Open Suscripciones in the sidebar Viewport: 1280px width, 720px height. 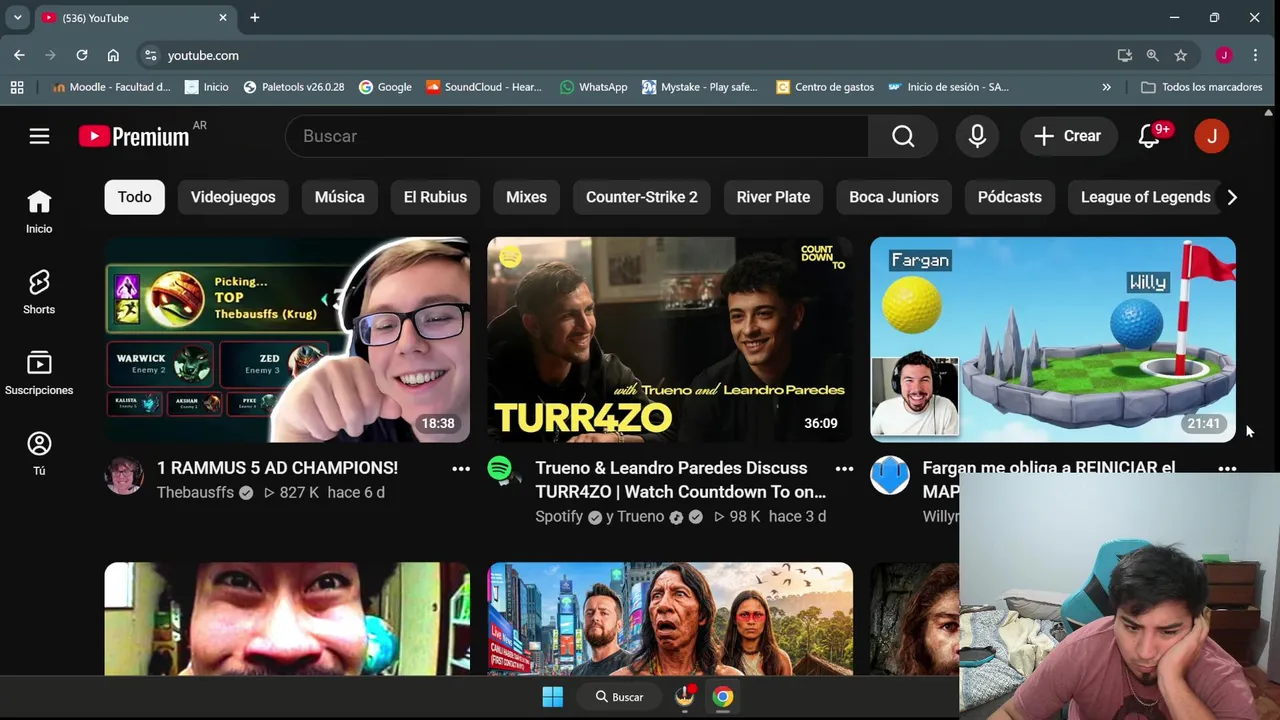pos(39,373)
